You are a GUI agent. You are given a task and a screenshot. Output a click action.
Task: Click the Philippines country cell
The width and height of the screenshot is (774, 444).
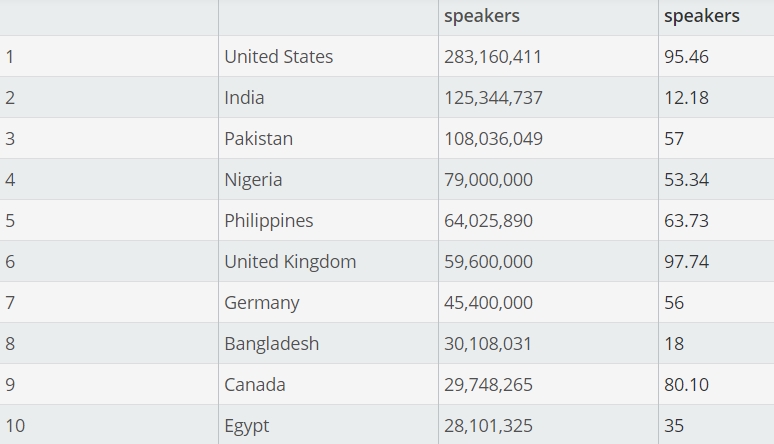[x=268, y=221]
